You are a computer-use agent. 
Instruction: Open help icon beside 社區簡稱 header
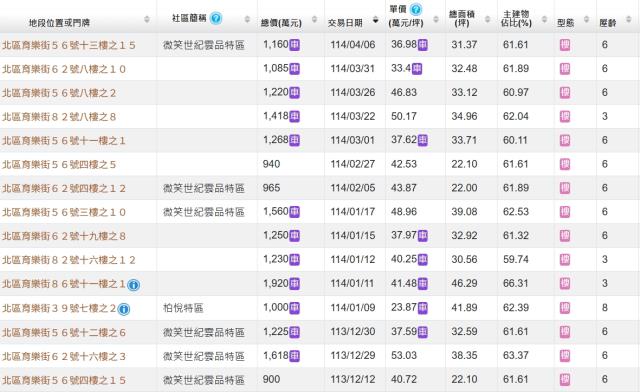click(x=216, y=18)
